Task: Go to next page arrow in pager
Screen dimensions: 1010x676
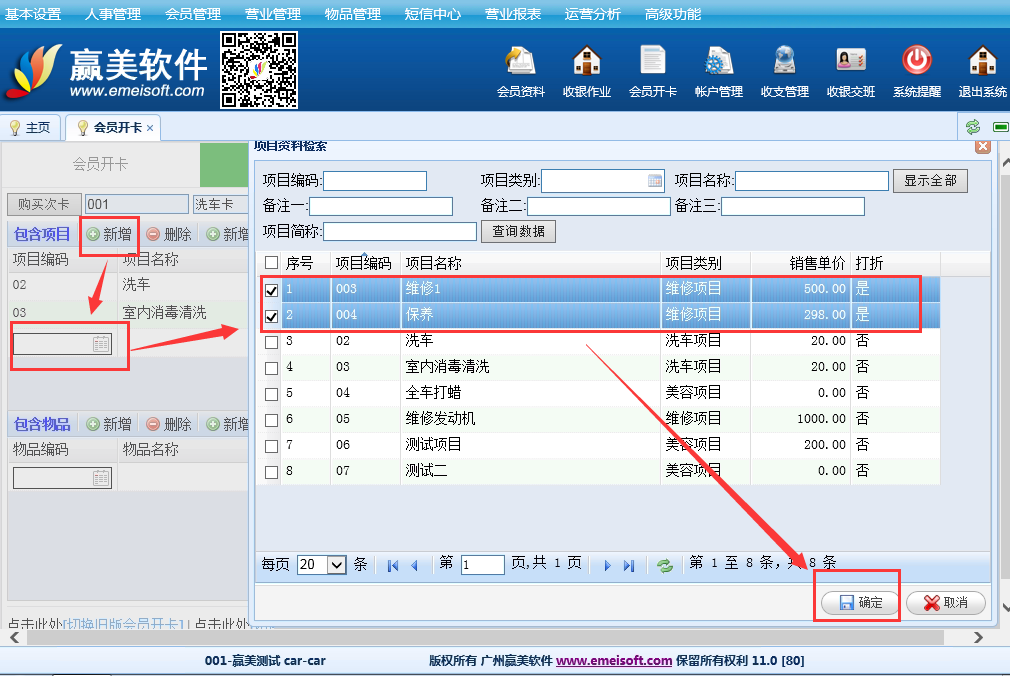Action: pos(607,565)
